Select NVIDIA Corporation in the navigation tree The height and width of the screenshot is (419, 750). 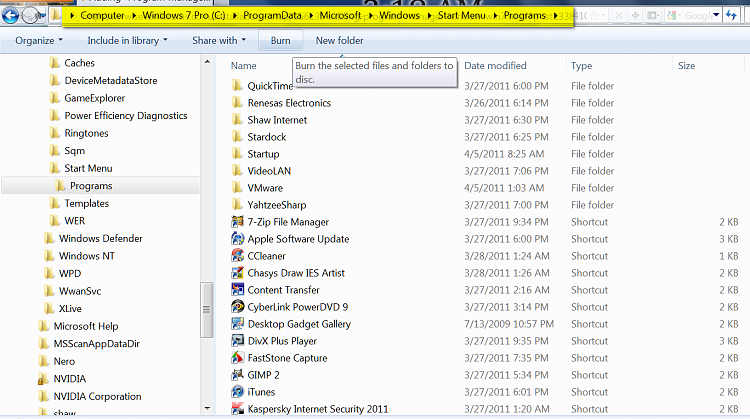point(97,397)
